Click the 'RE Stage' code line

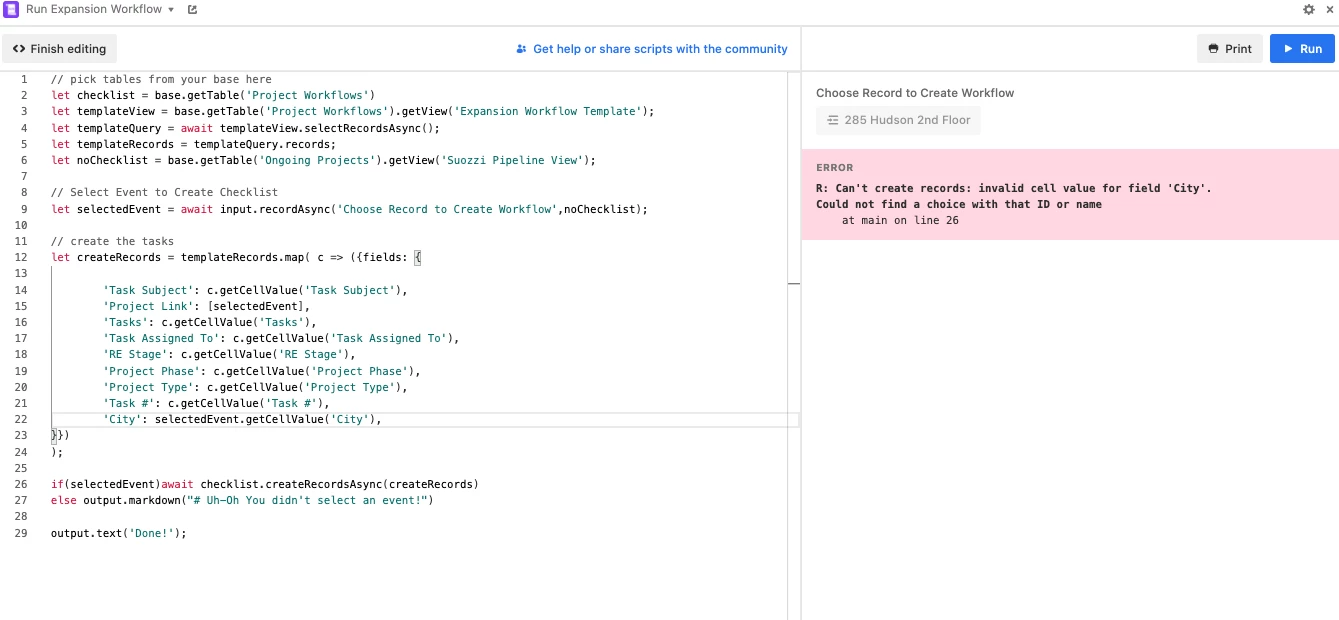pos(229,354)
